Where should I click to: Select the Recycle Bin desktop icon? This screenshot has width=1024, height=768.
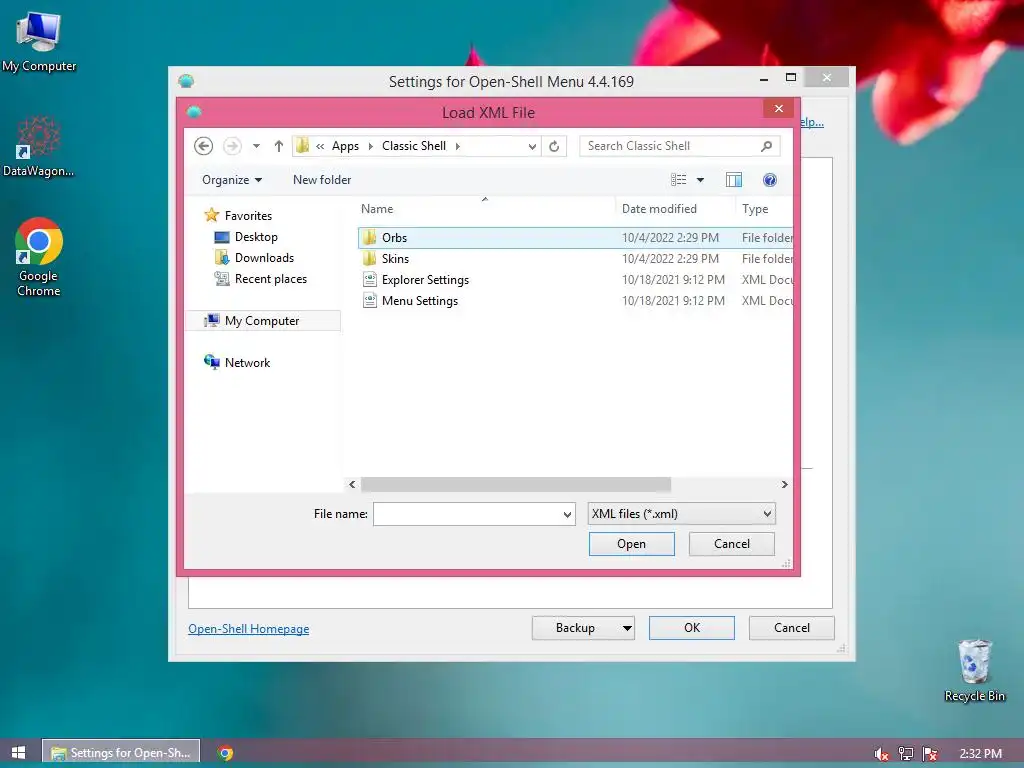tap(974, 670)
